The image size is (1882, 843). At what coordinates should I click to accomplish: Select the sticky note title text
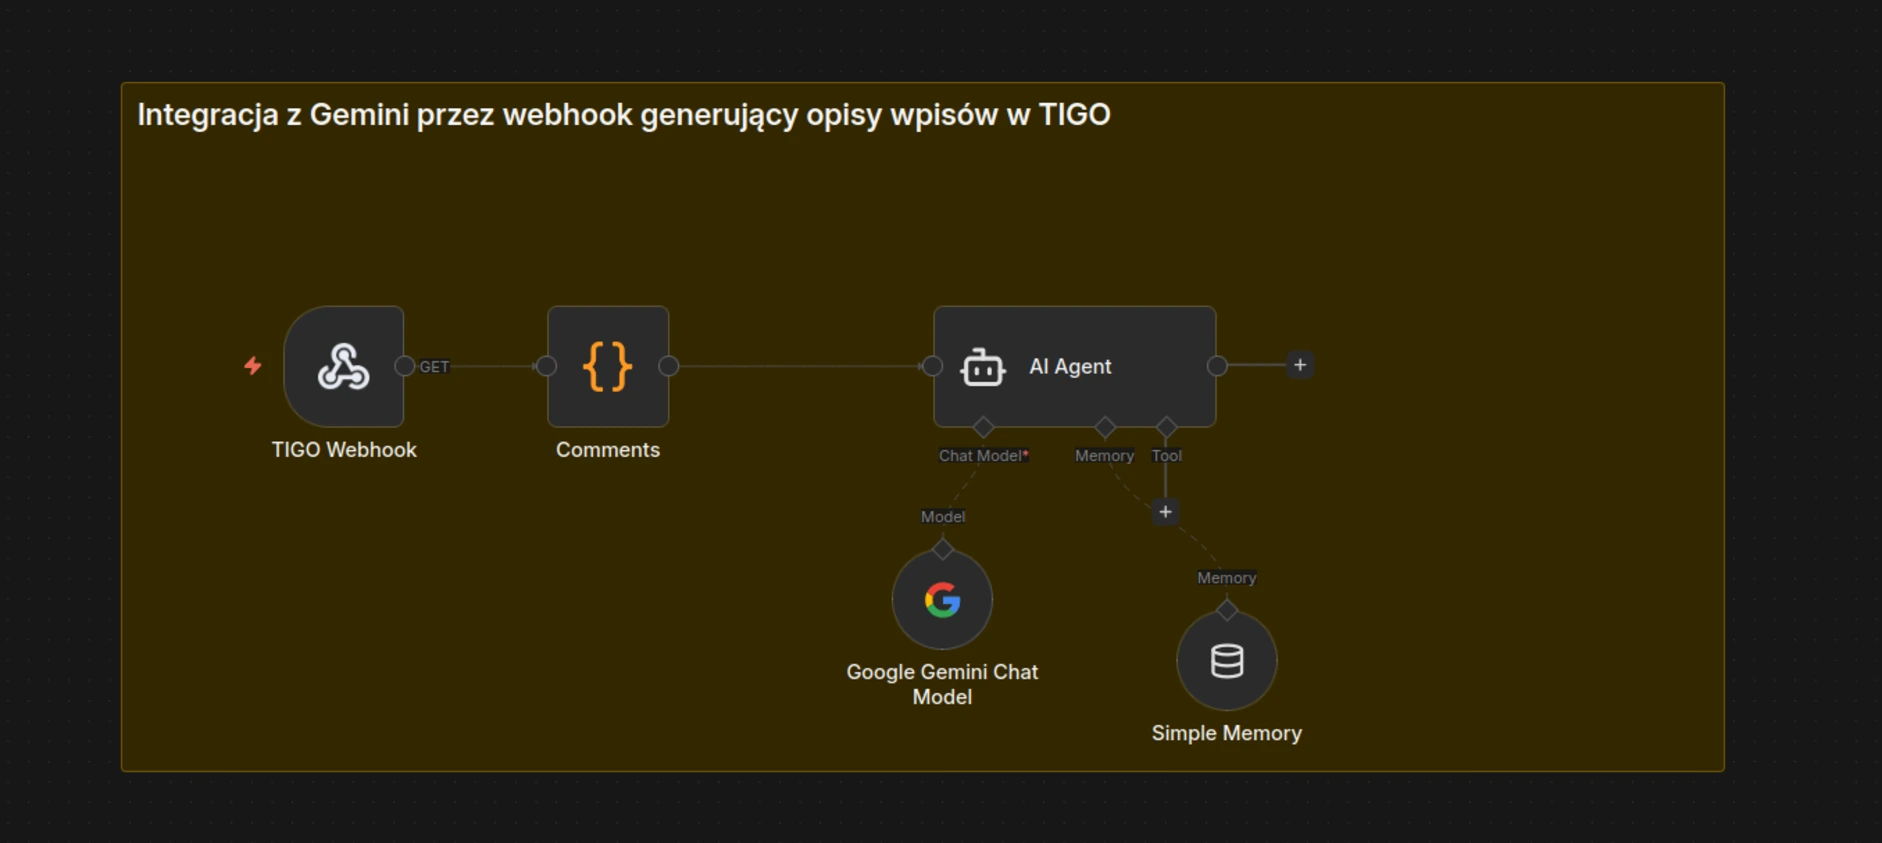(x=624, y=115)
